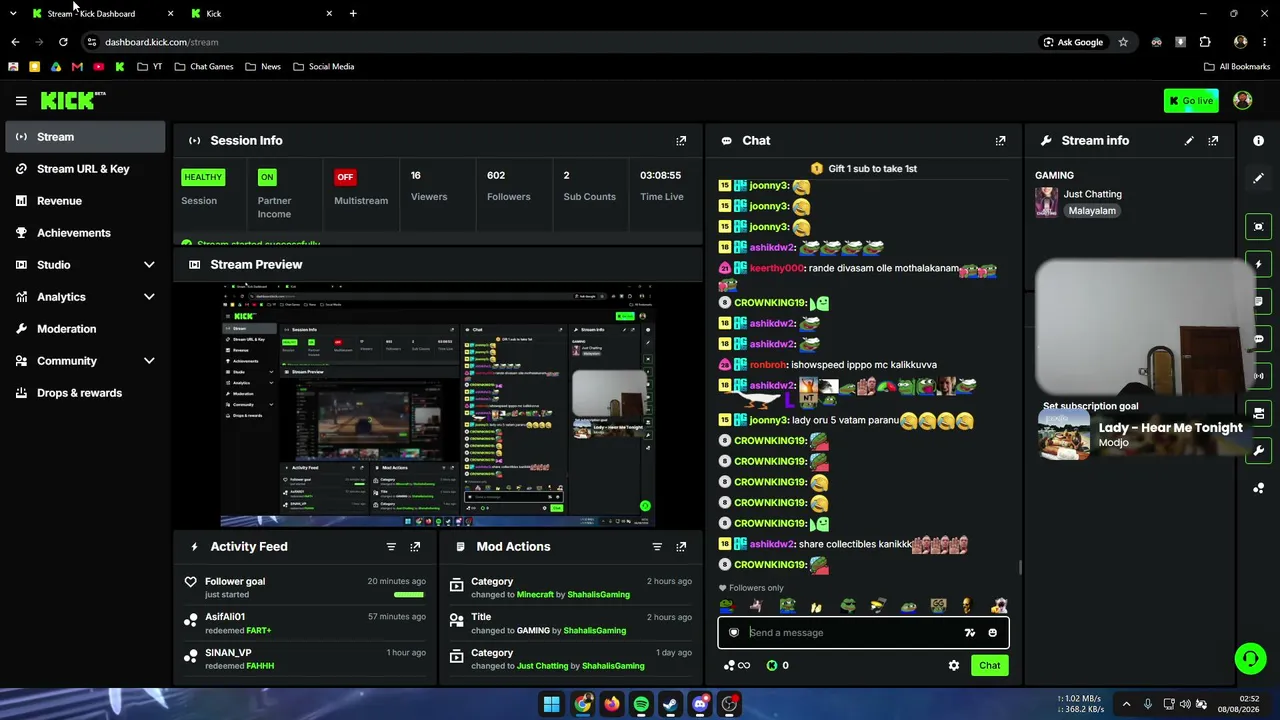Pop out the Mod Actions panel

coord(681,547)
